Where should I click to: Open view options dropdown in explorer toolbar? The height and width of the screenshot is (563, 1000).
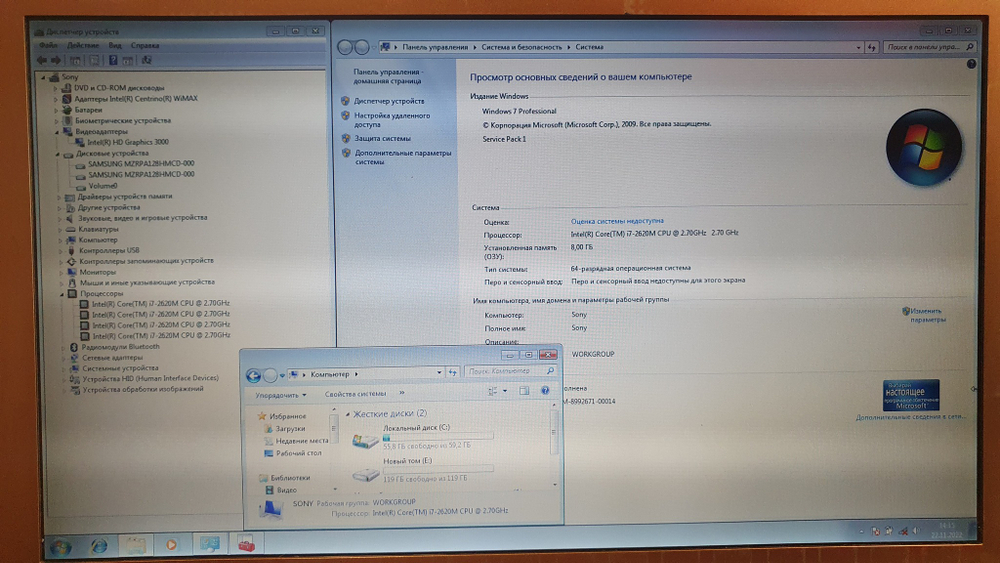pos(505,391)
